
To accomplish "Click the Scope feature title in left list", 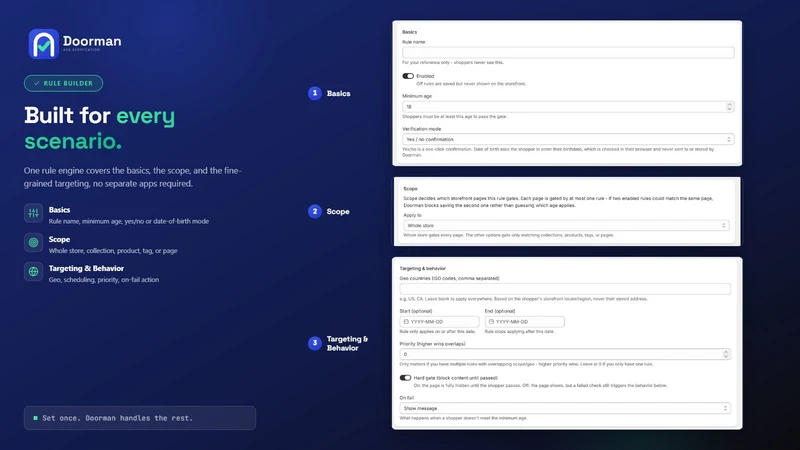I will [59, 239].
